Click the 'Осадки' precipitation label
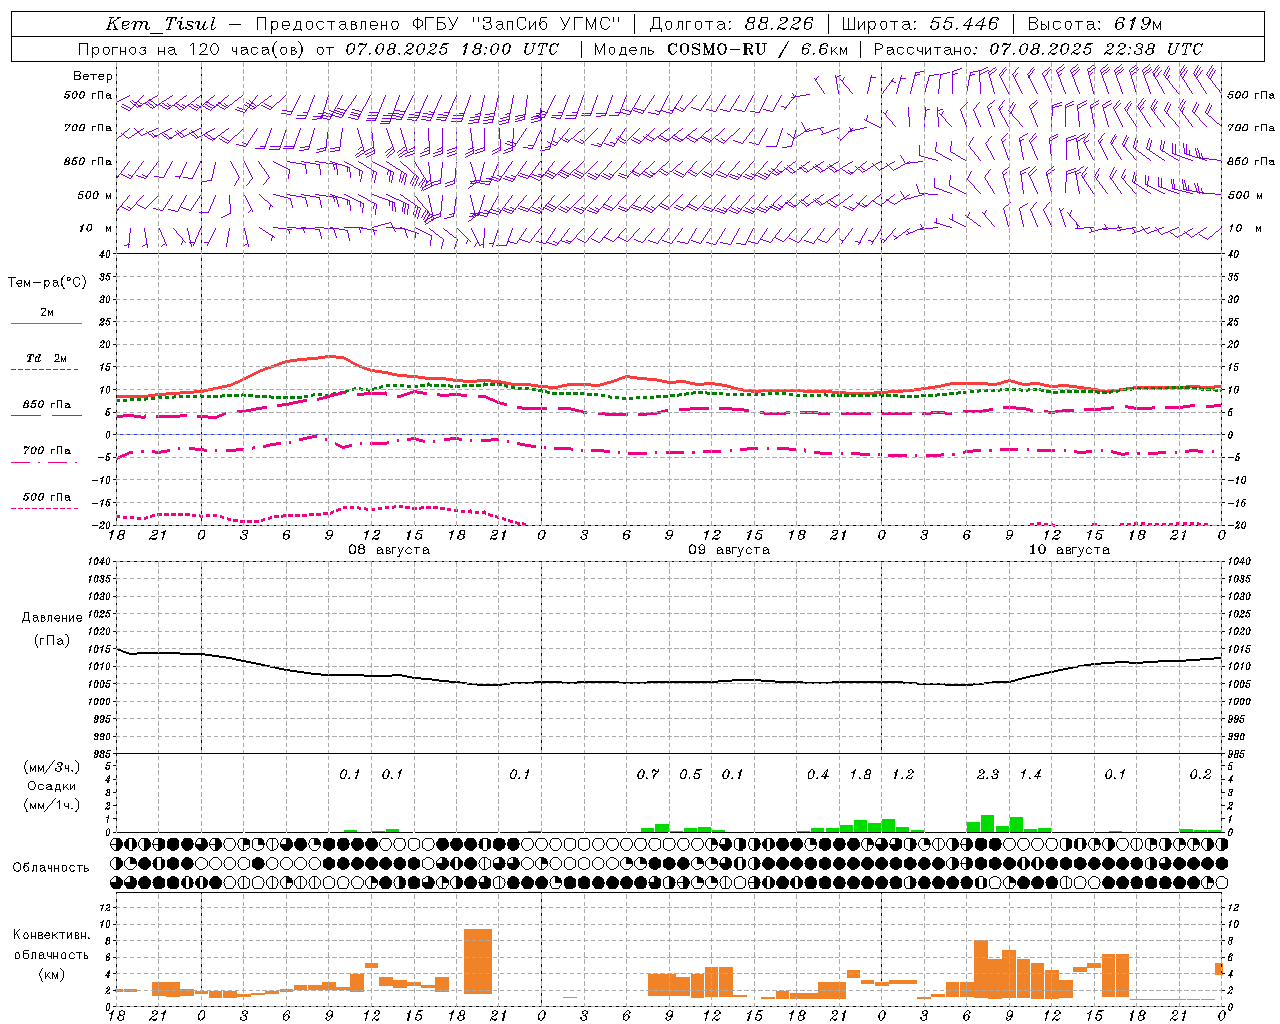This screenshot has height=1024, width=1280. pos(52,786)
